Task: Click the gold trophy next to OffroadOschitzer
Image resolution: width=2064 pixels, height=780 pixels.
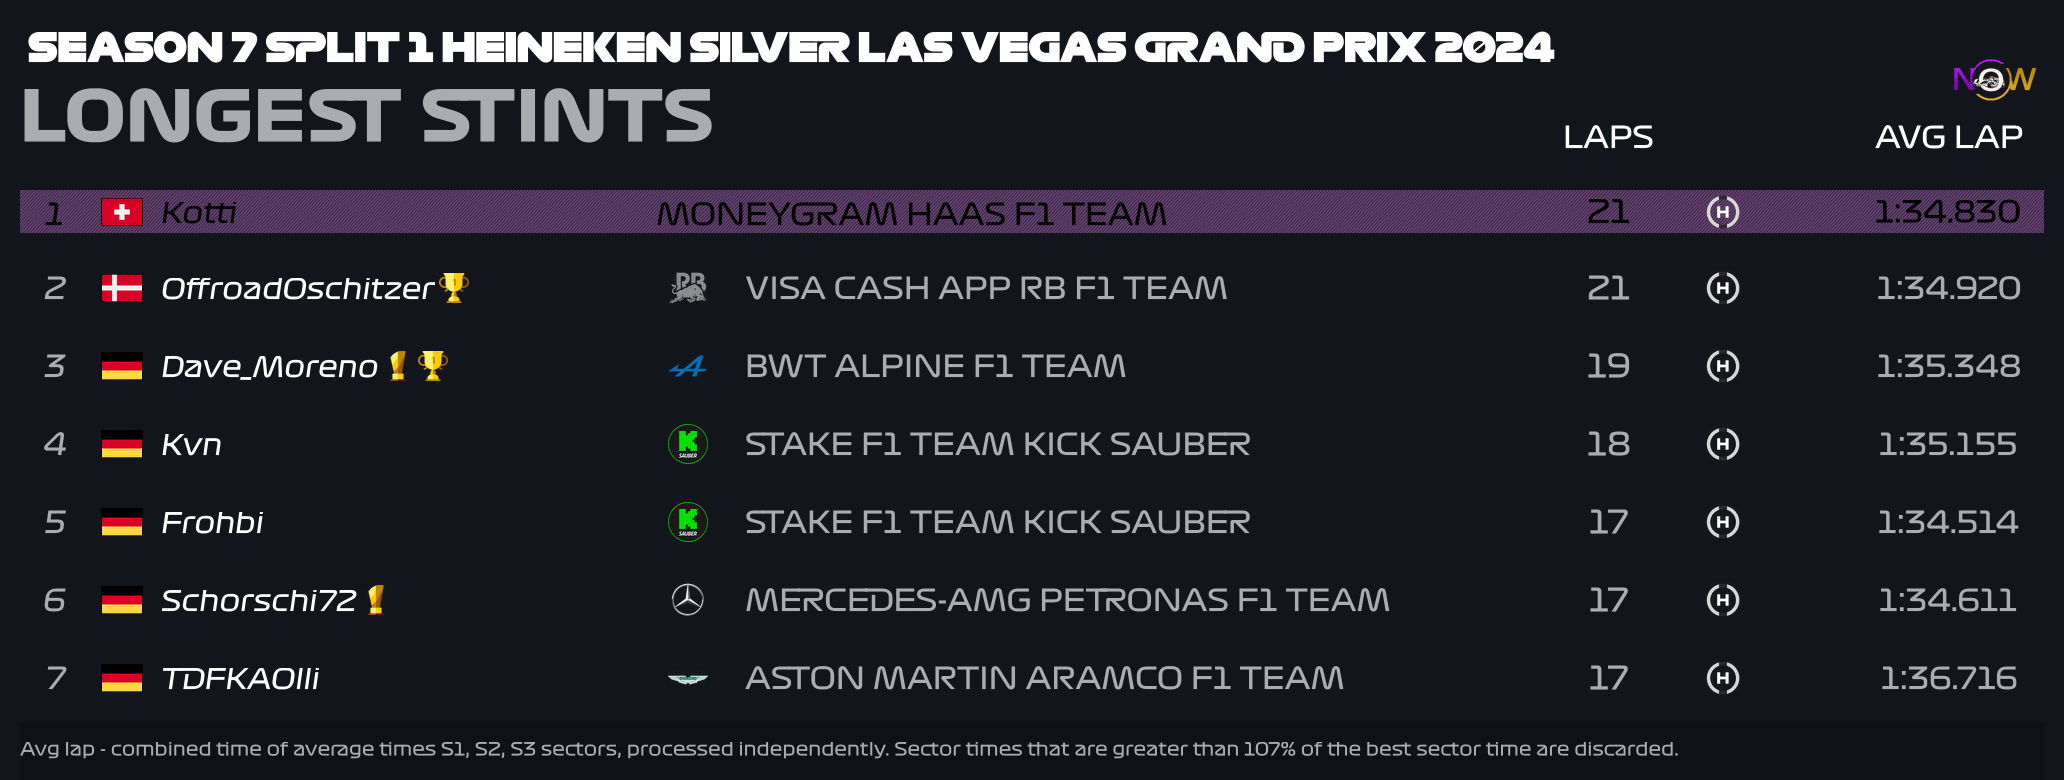Action: (x=454, y=287)
